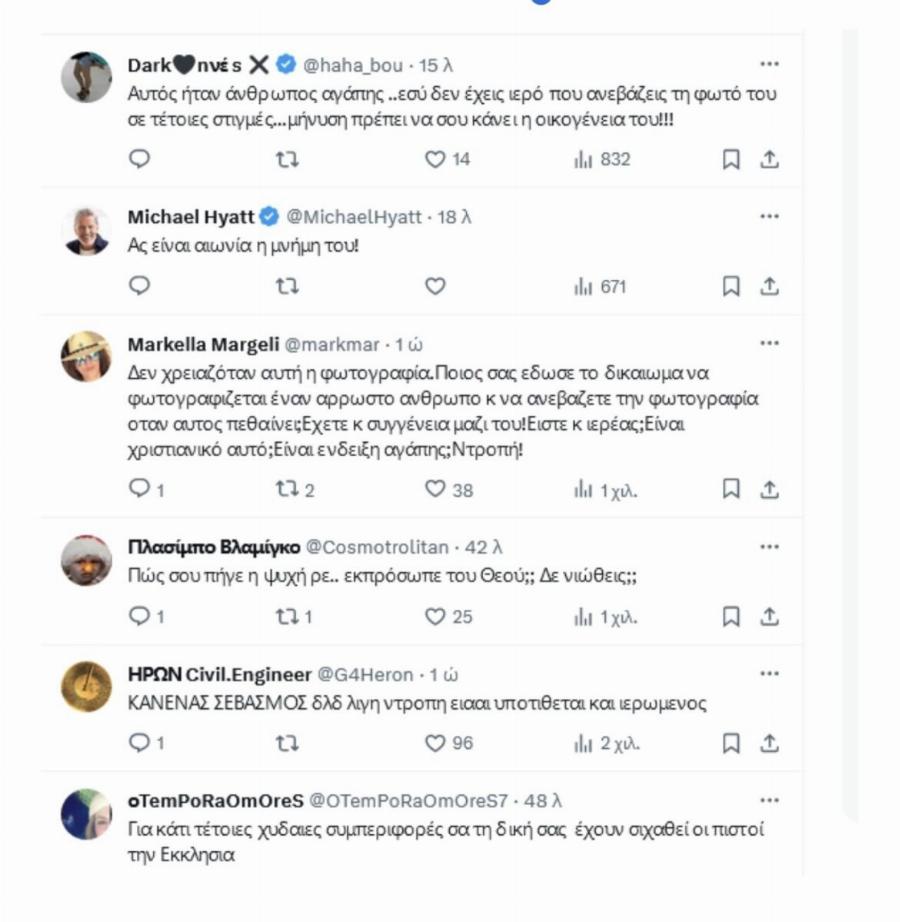Bookmark the haha_bou tweet
The height and width of the screenshot is (922, 900).
tap(731, 159)
